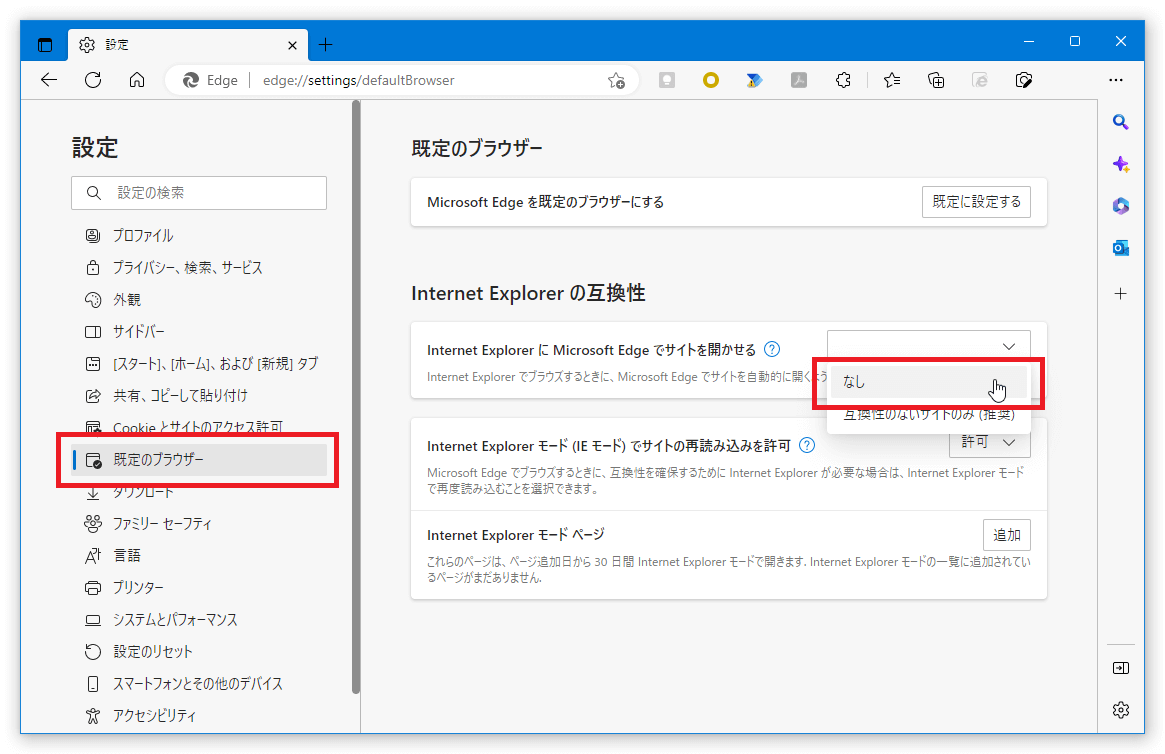
Task: Expand the IE mode 許可 dropdown
Action: 988,441
